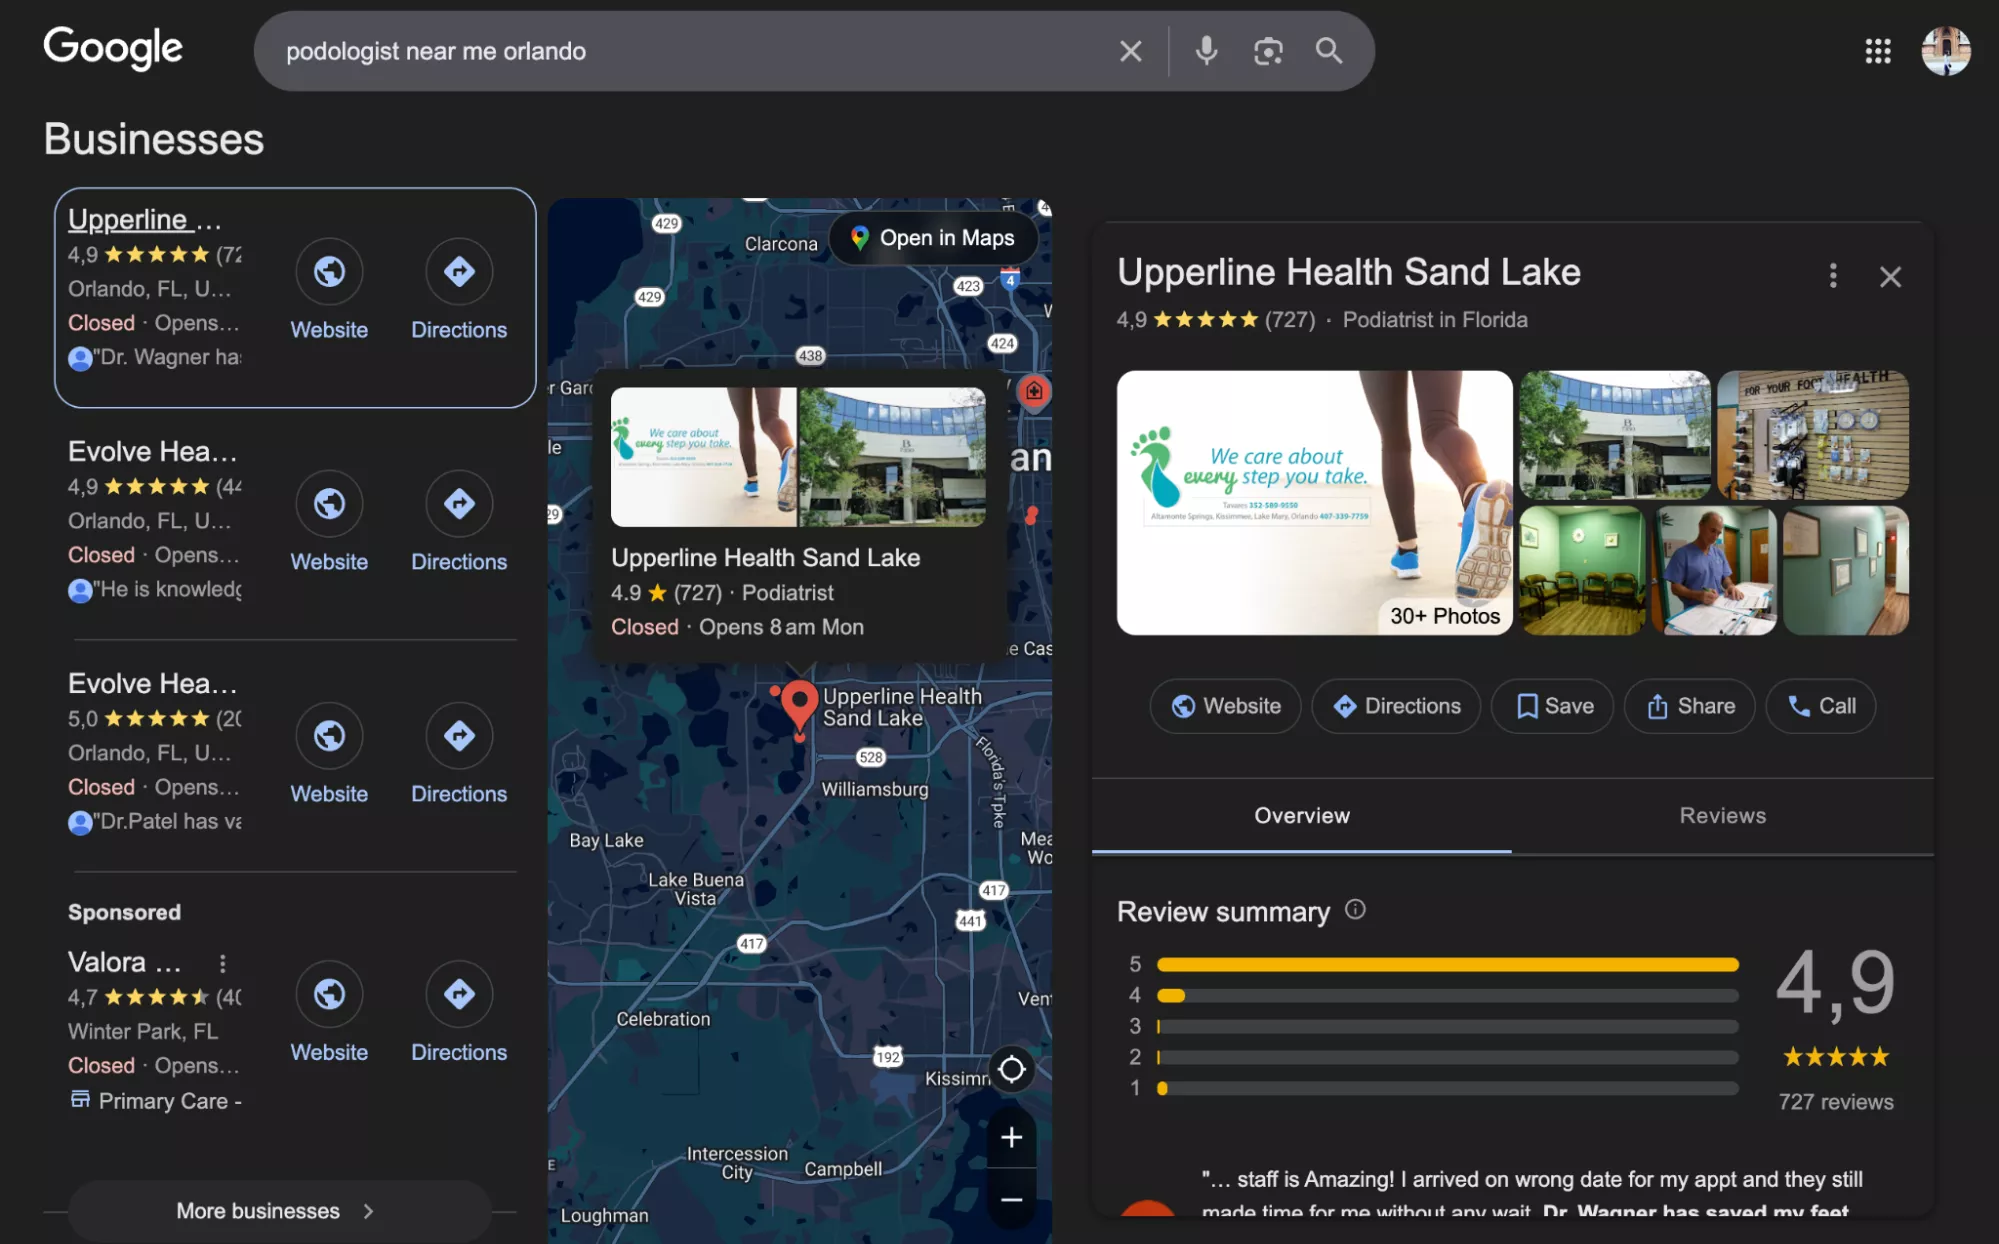
Task: Open the Google apps grid
Action: coord(1879,50)
